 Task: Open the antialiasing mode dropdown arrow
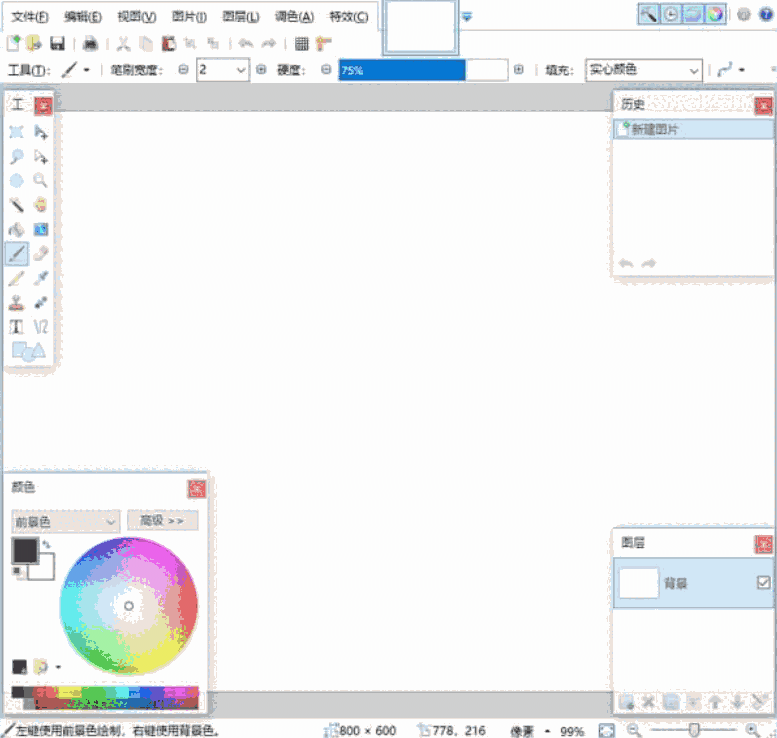741,70
